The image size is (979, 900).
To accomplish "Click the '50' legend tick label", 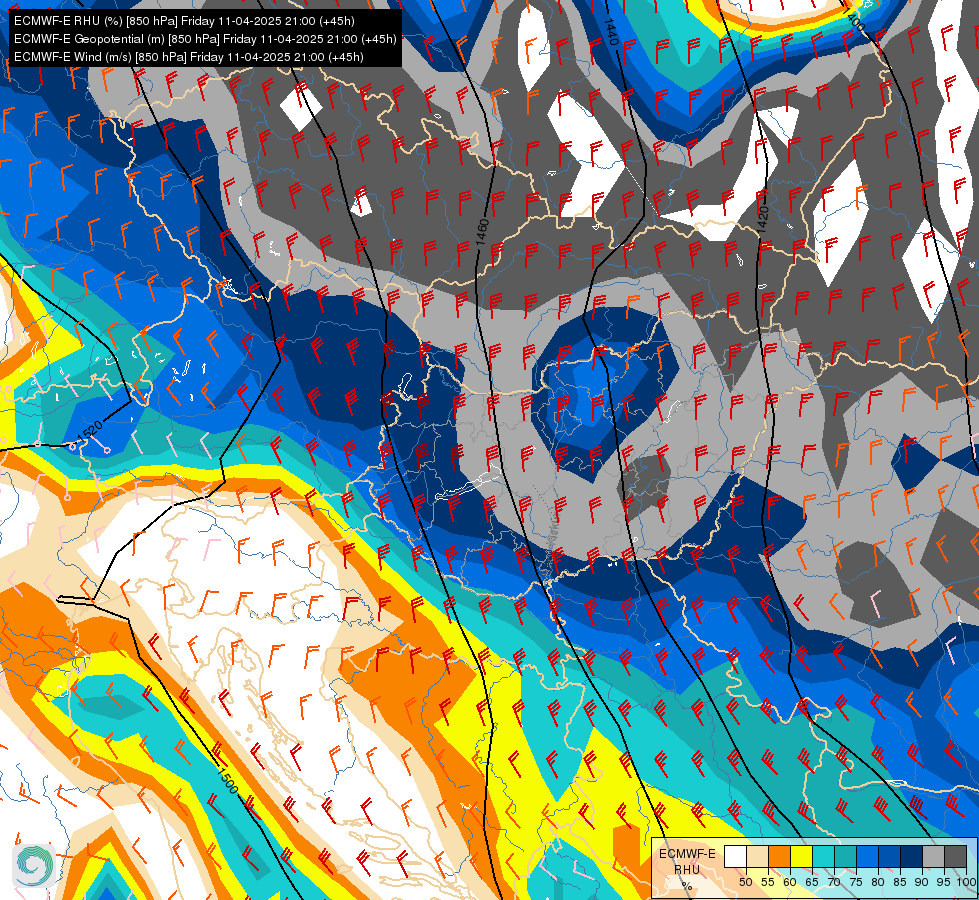I will [745, 882].
